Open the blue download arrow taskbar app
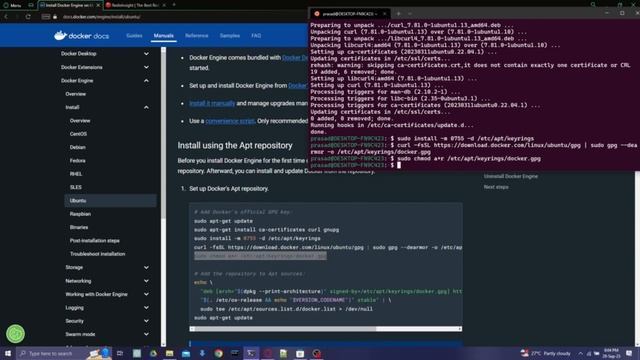Image resolution: width=640 pixels, height=360 pixels. click(x=202, y=353)
